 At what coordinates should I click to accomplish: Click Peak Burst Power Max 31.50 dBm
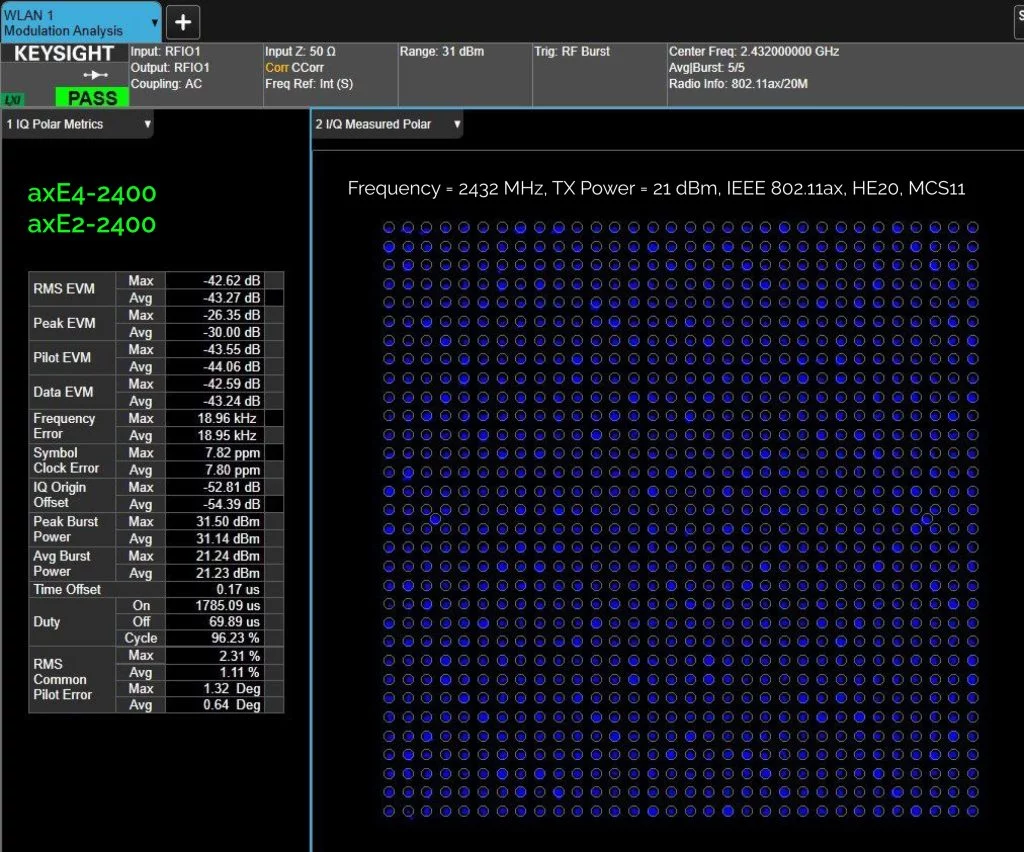click(214, 522)
